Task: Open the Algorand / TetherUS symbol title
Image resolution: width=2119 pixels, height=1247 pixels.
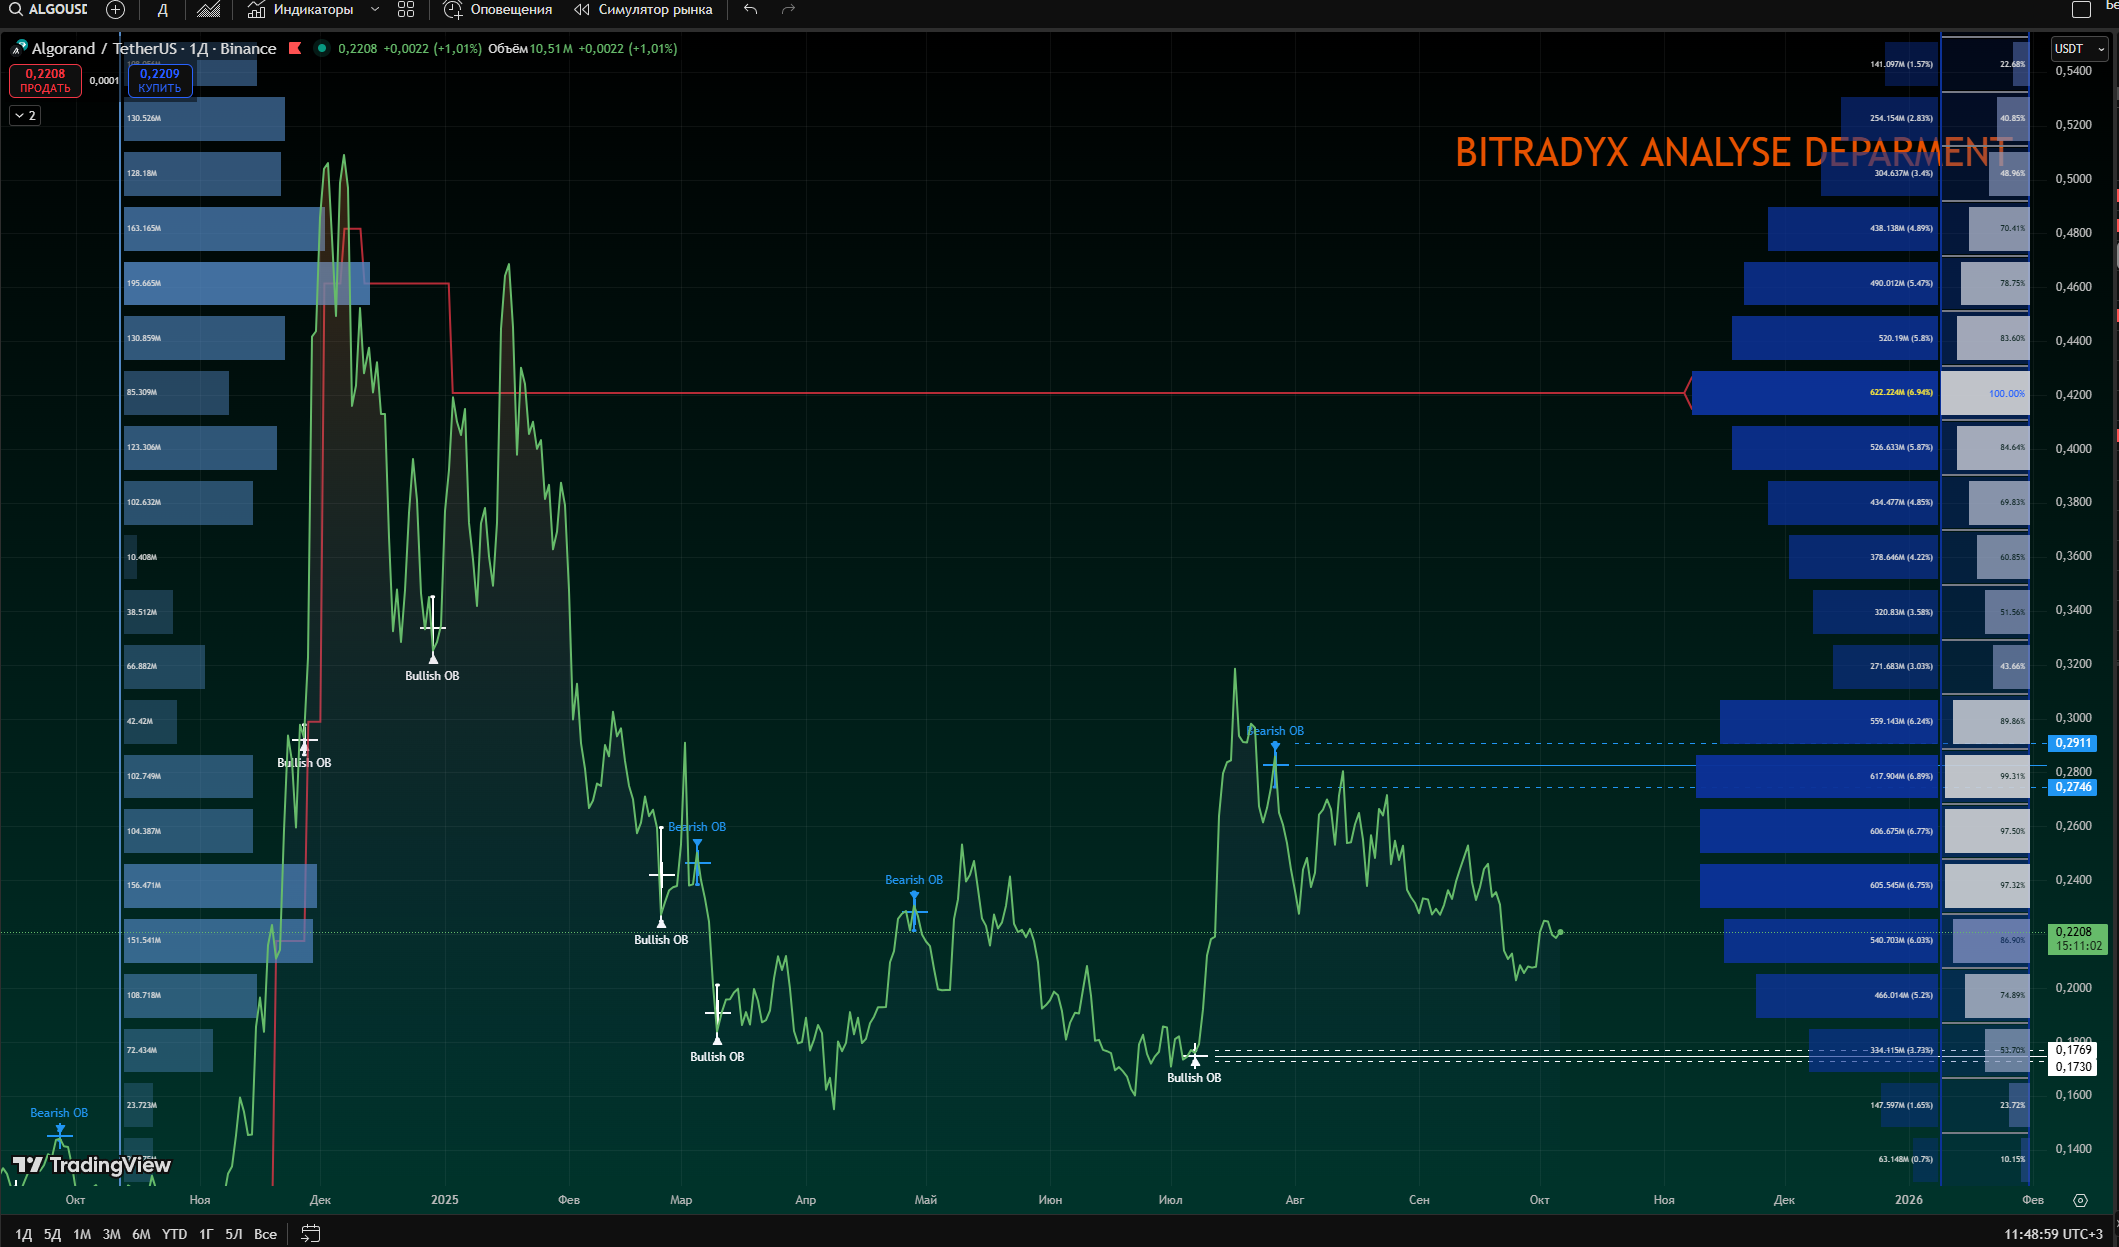Action: pos(154,49)
